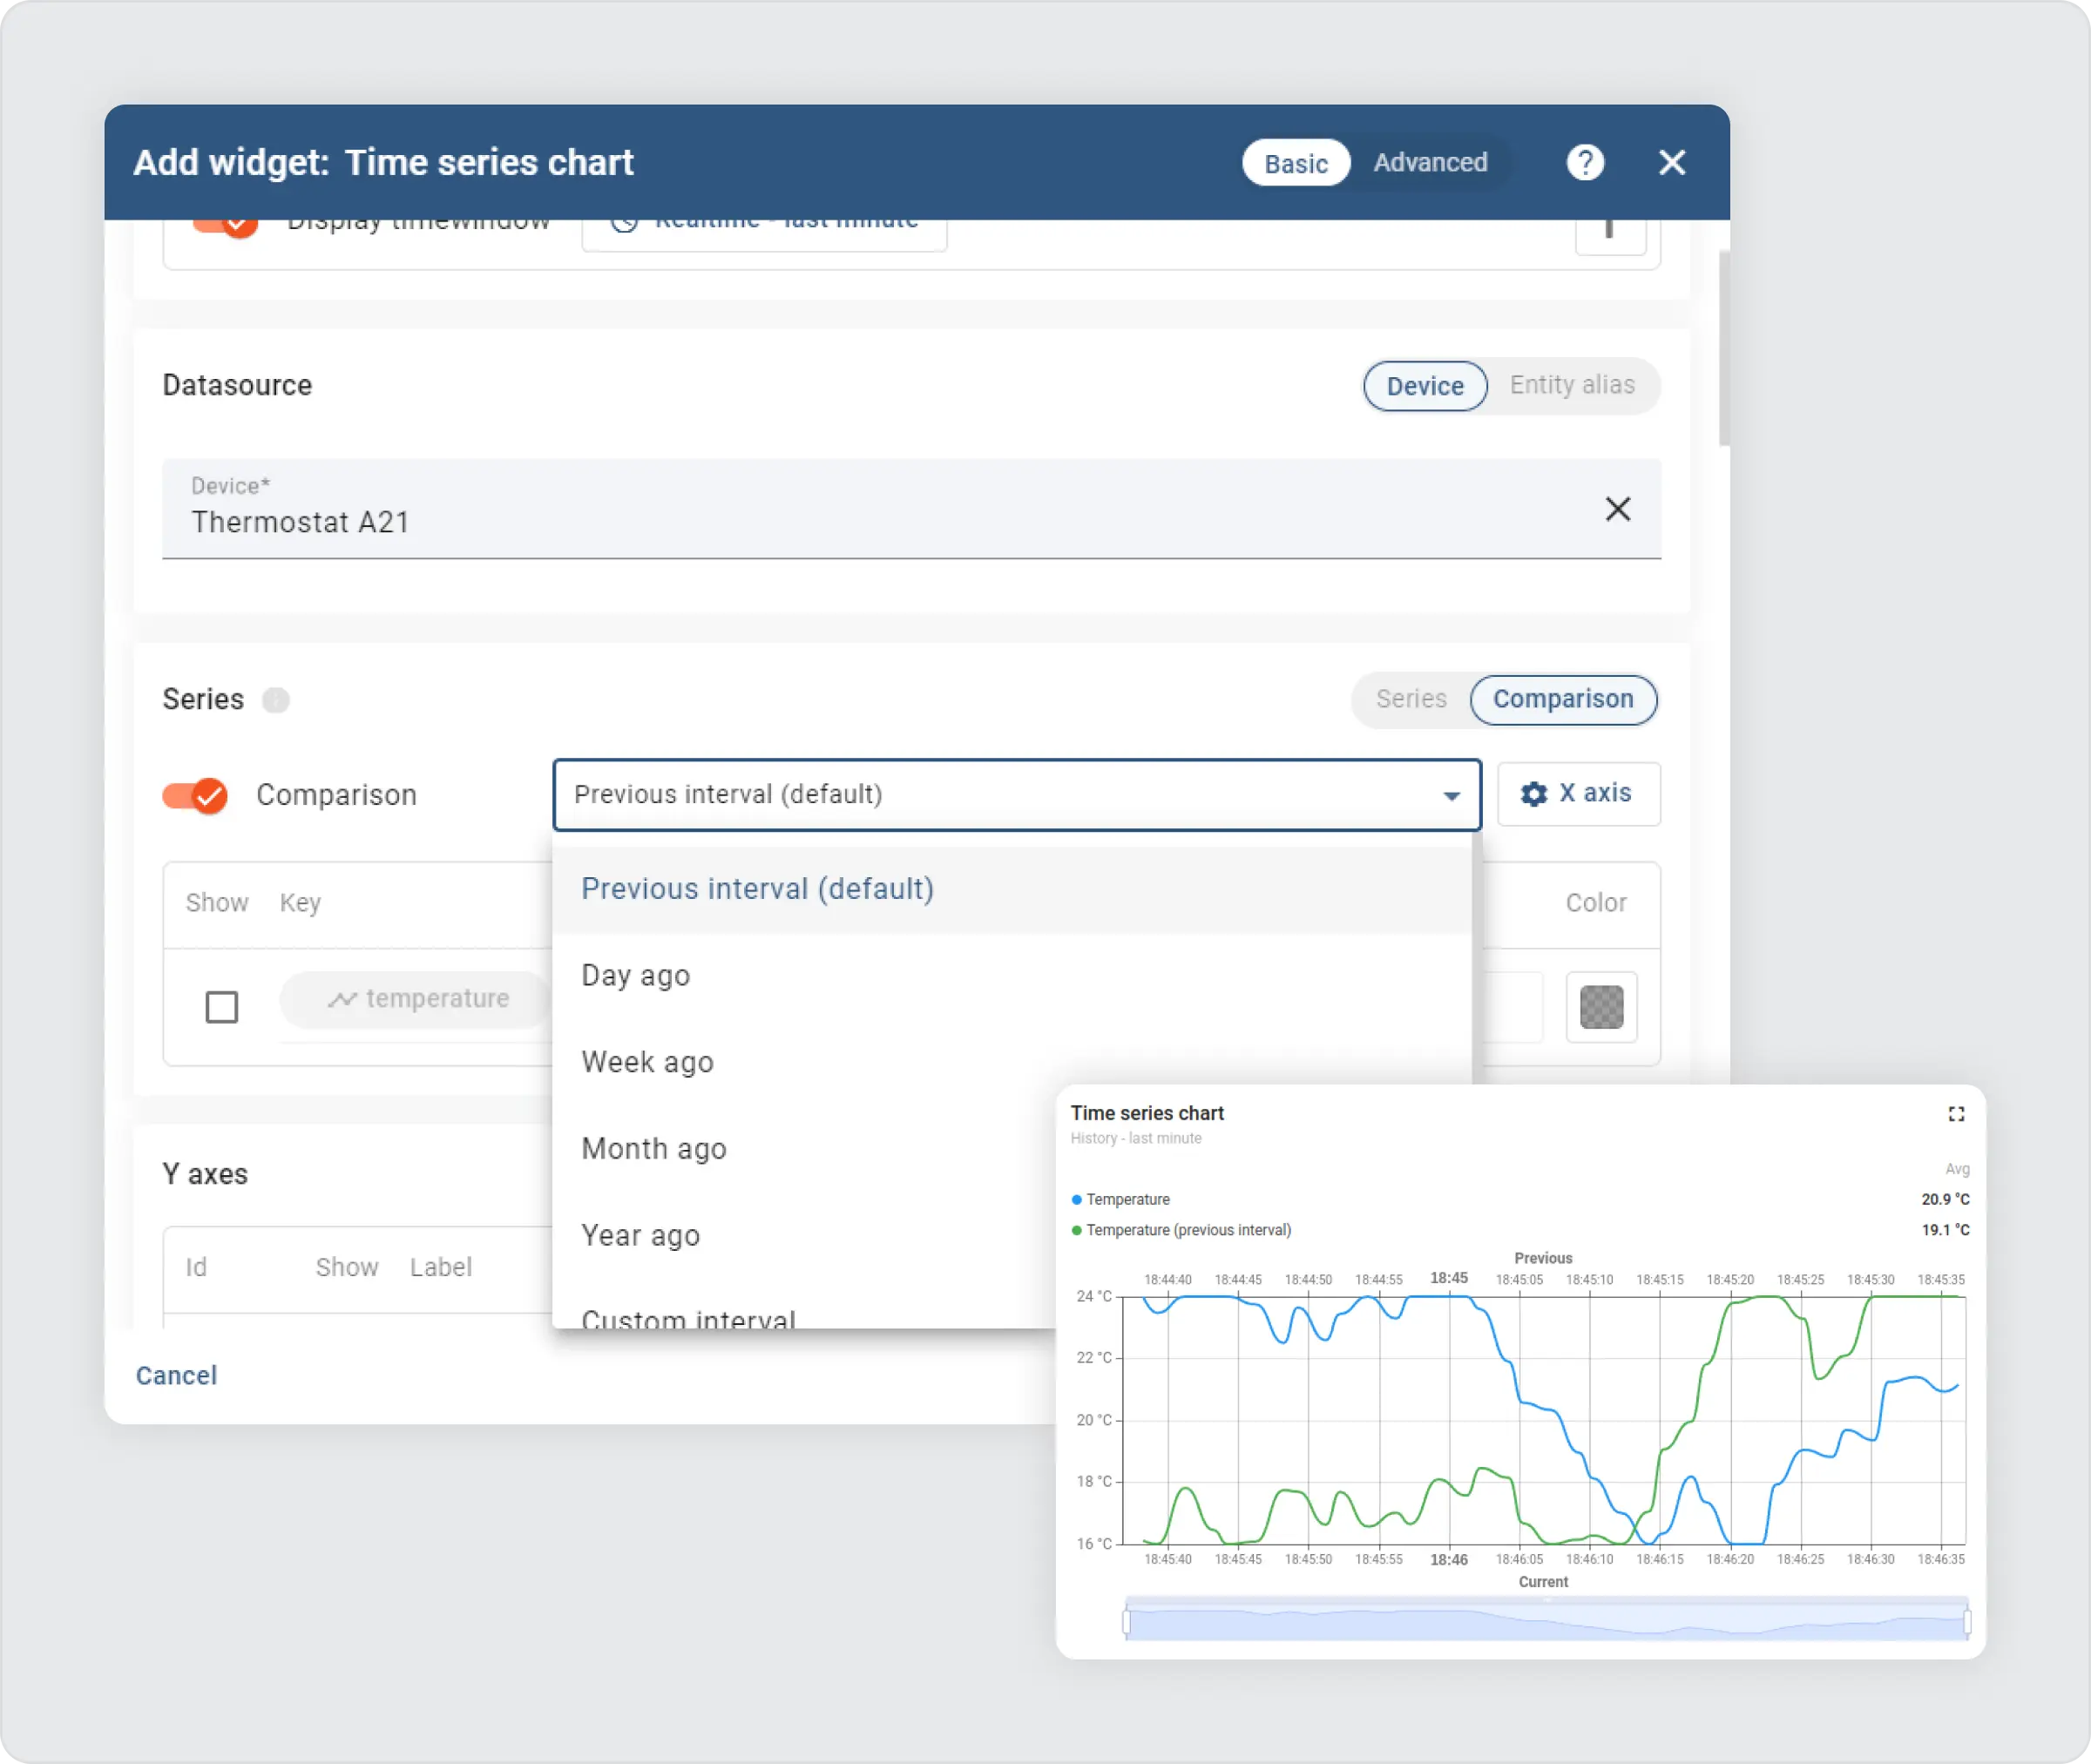Check the Show checkbox for the temperature series
Viewport: 2091px width, 1764px height.
click(x=221, y=1007)
